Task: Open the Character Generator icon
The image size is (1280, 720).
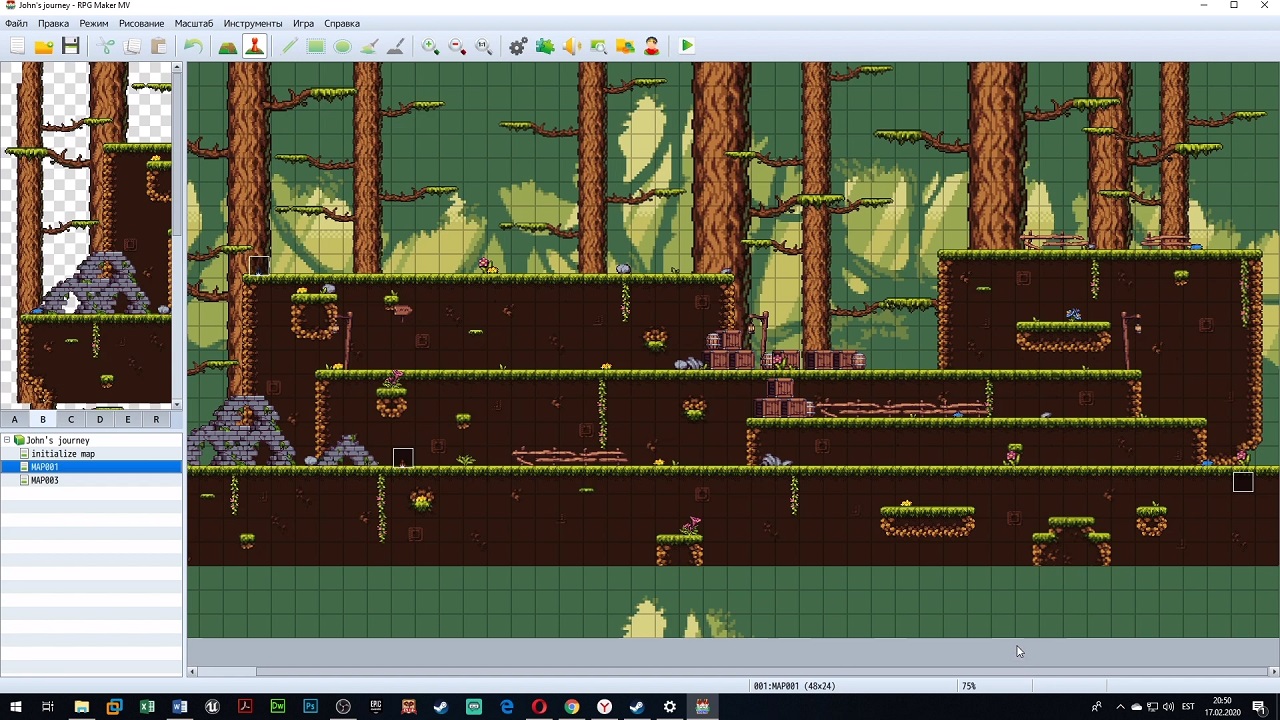Action: click(x=652, y=46)
